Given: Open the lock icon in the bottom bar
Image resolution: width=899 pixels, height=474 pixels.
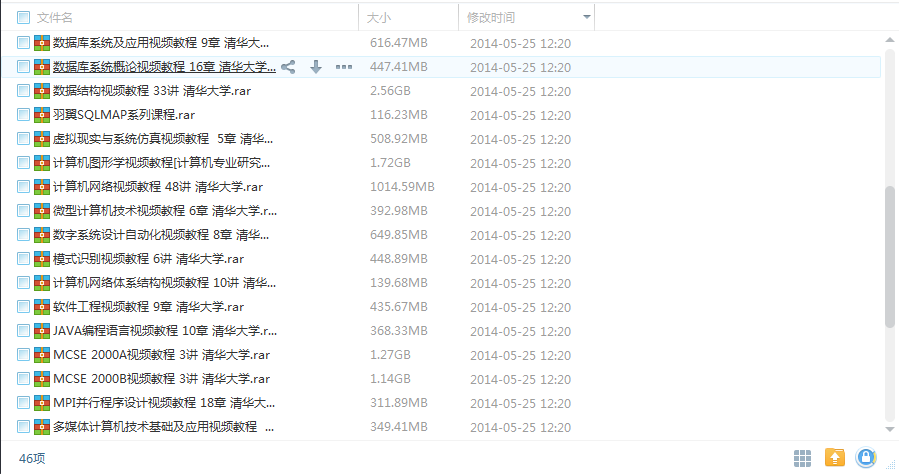Looking at the screenshot, I should [x=866, y=457].
